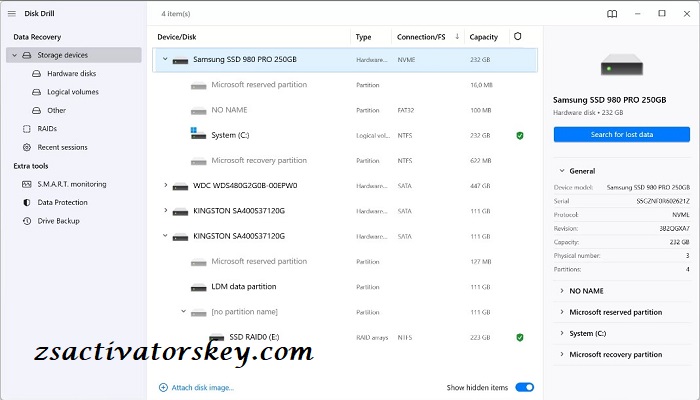The image size is (700, 400).
Task: Sort by Device/Disk column header
Action: click(x=177, y=37)
